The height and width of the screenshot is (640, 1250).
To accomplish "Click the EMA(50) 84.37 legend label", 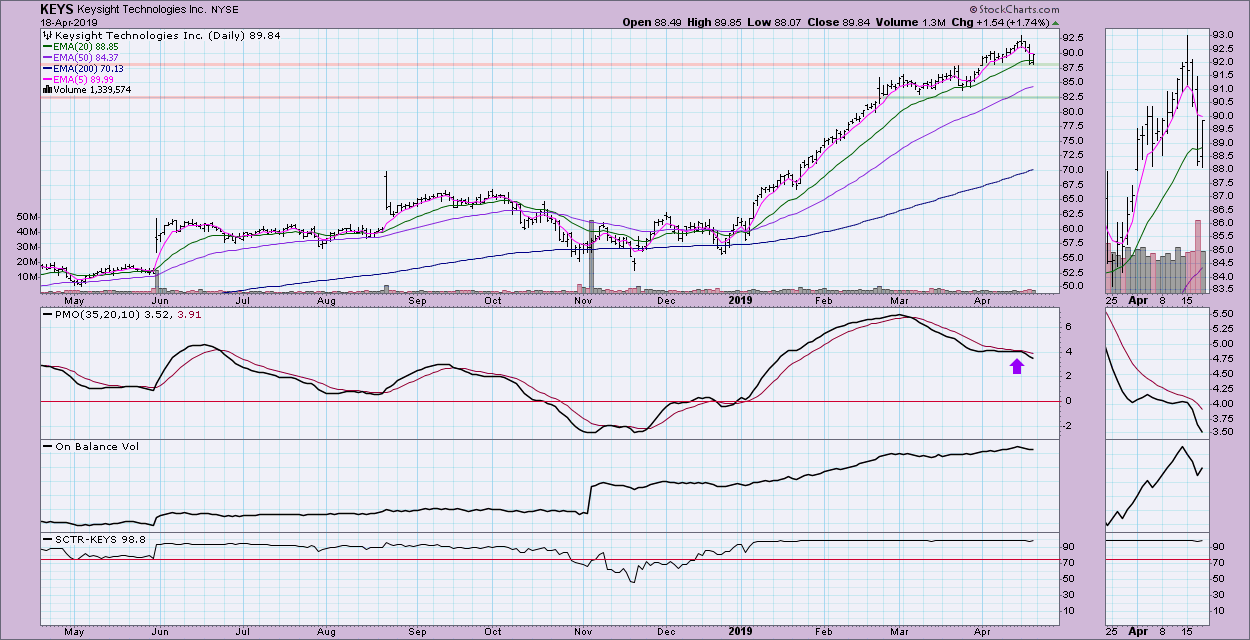I will (x=88, y=57).
